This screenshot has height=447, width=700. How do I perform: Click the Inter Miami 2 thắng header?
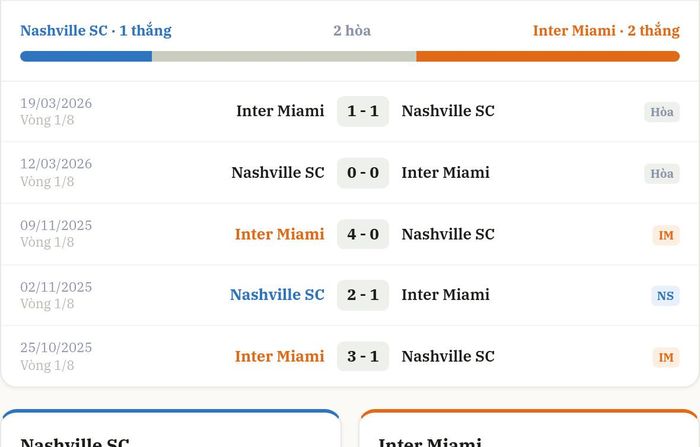(x=606, y=31)
